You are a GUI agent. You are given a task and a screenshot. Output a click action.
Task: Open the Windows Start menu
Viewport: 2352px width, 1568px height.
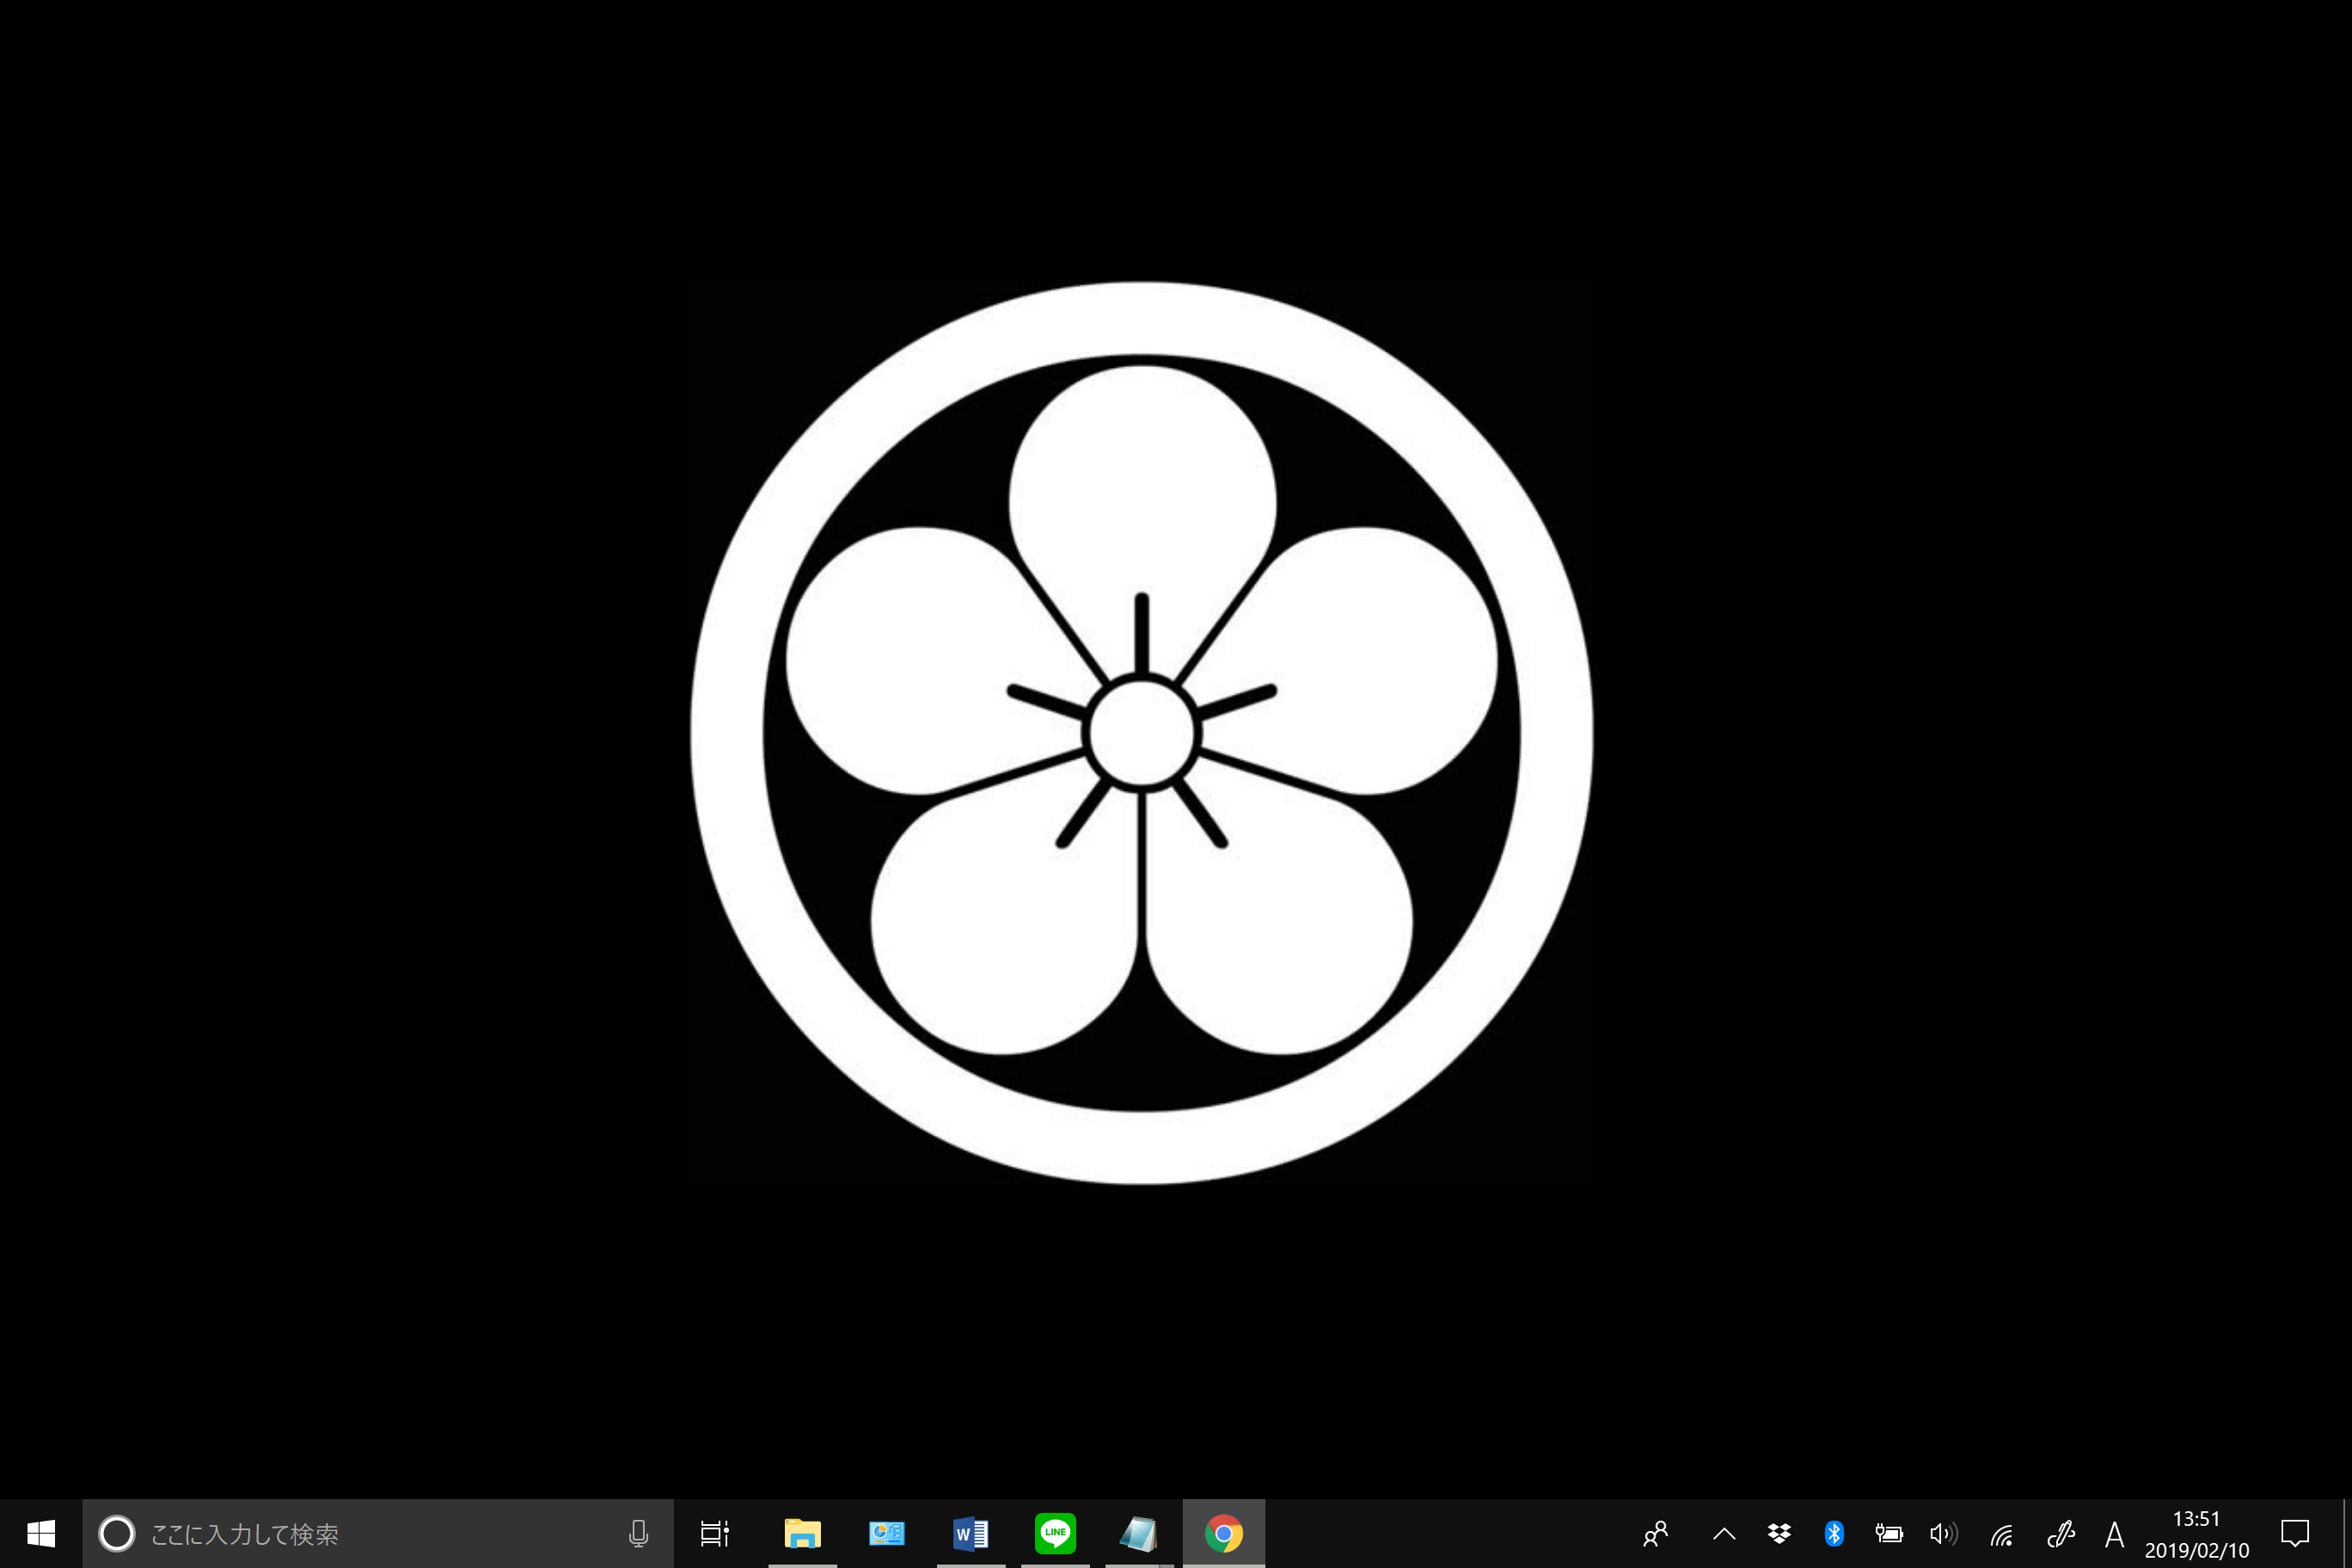tap(40, 1533)
